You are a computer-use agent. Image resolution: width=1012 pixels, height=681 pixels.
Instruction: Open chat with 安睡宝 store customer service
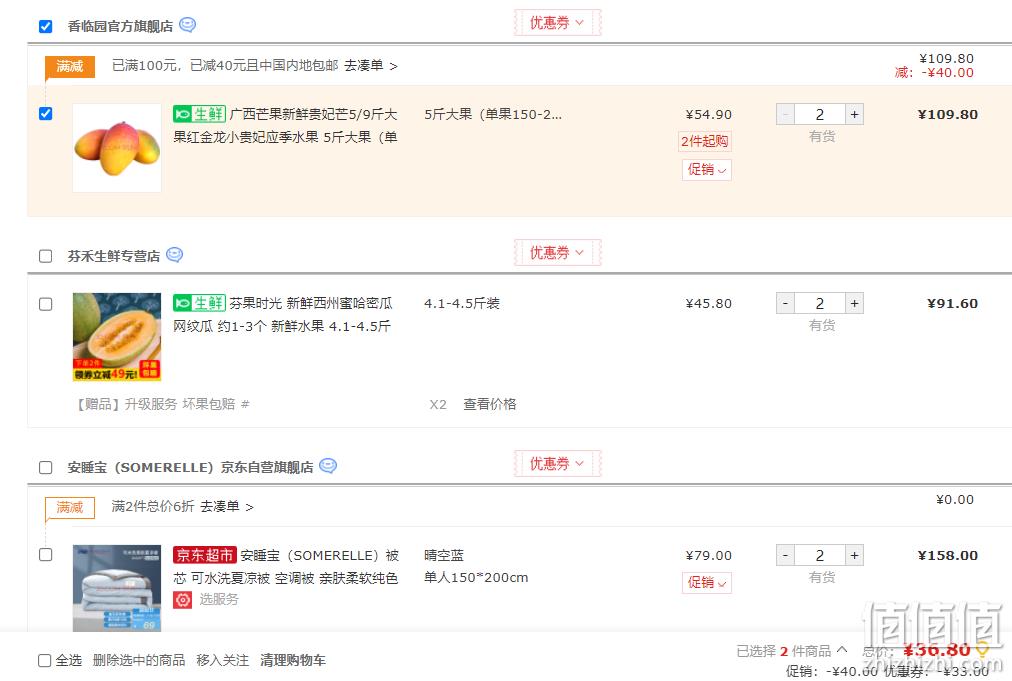click(328, 466)
